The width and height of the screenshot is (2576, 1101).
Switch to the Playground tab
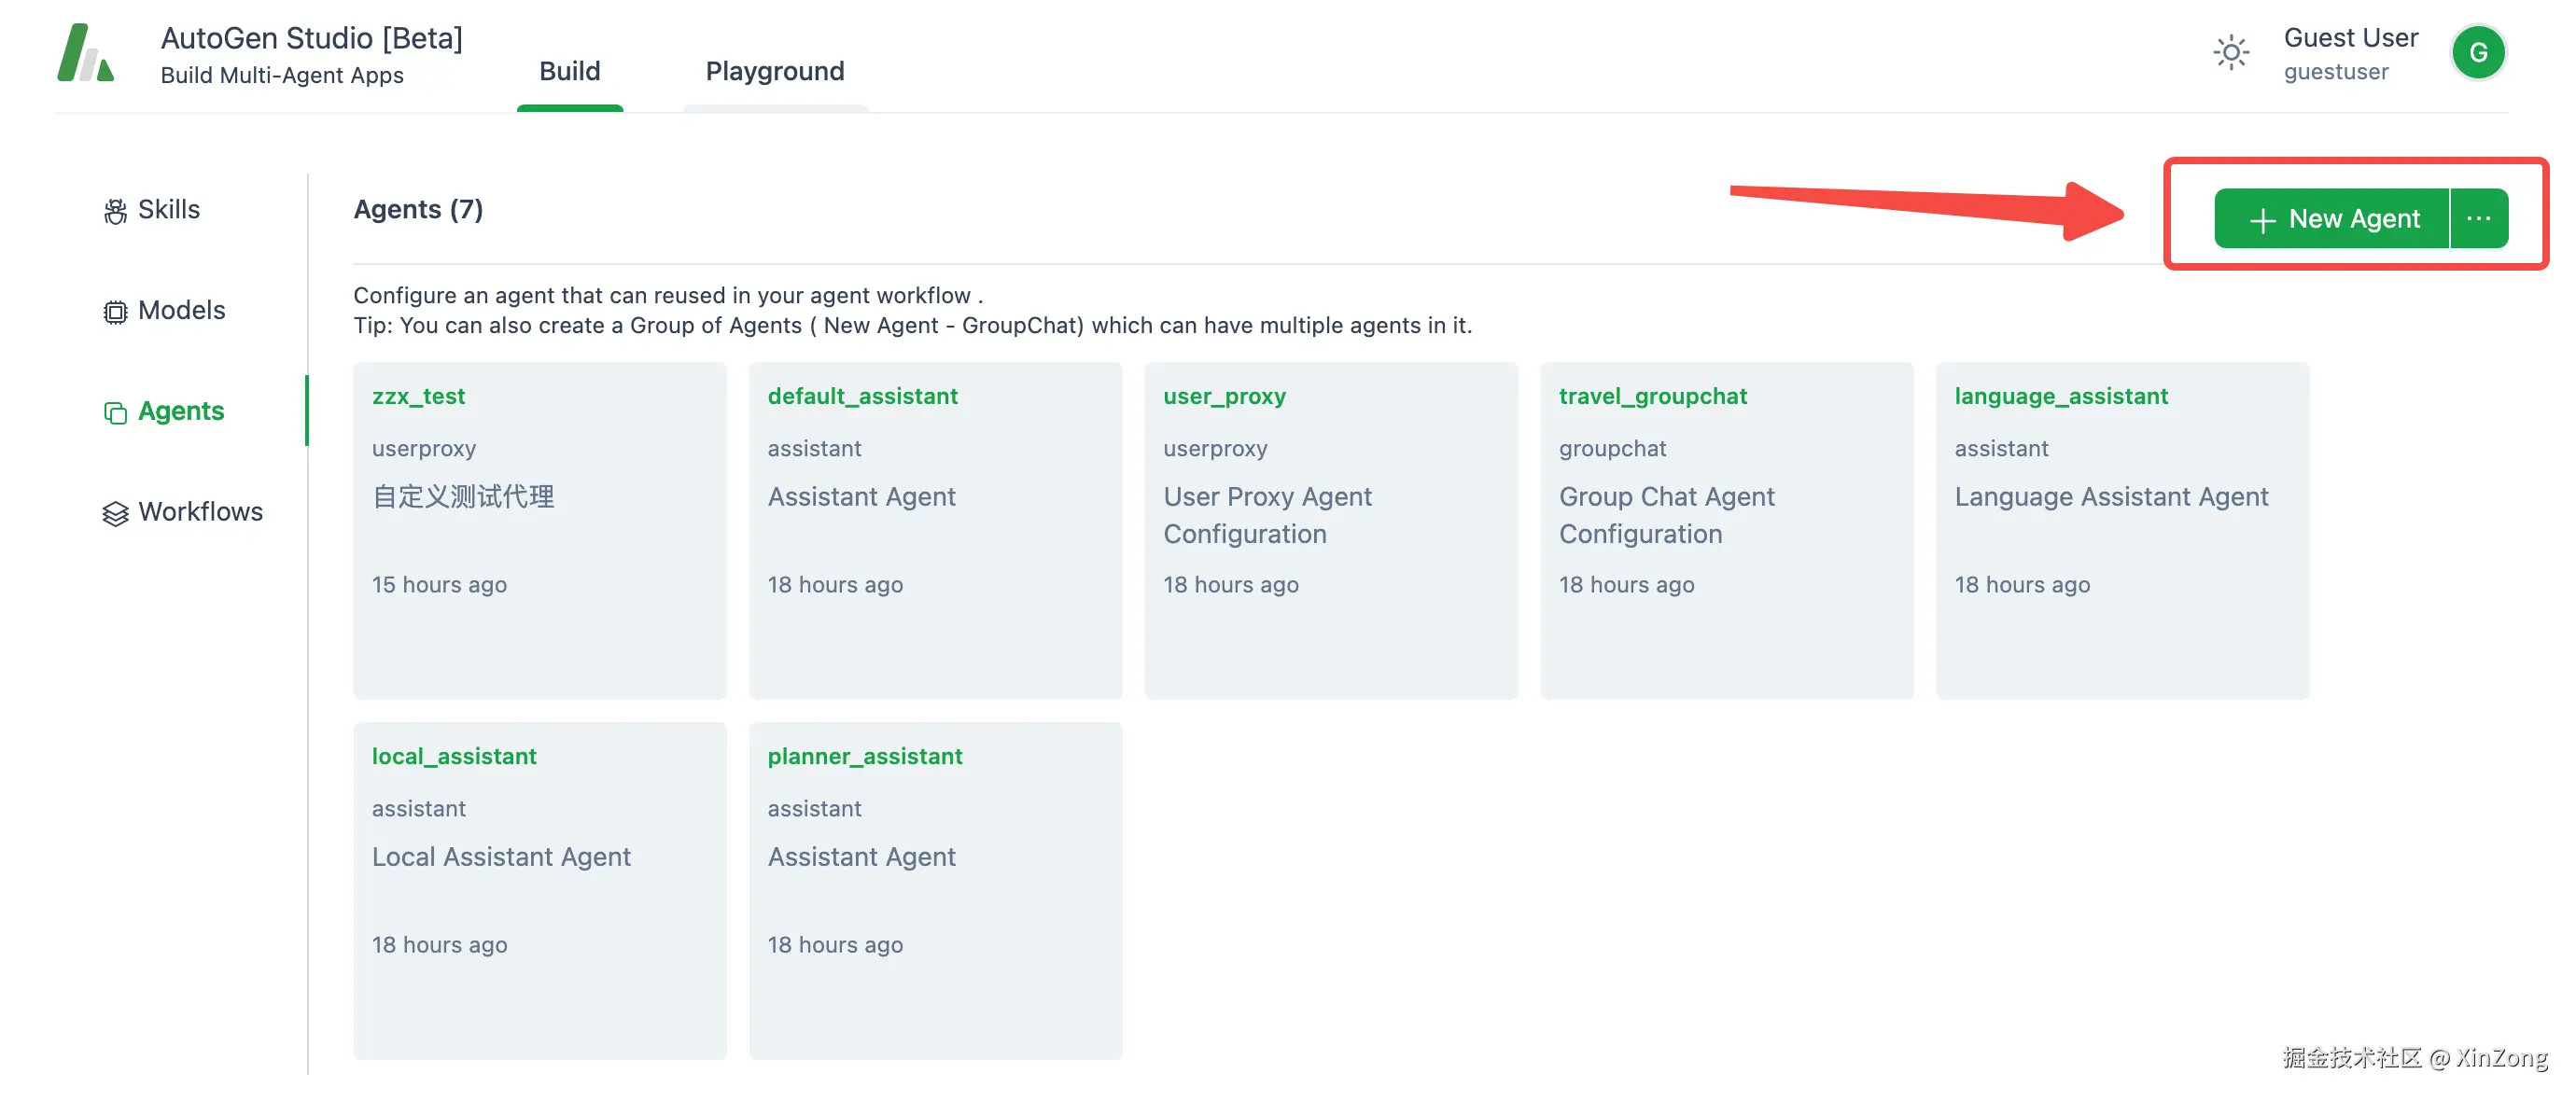click(x=774, y=71)
